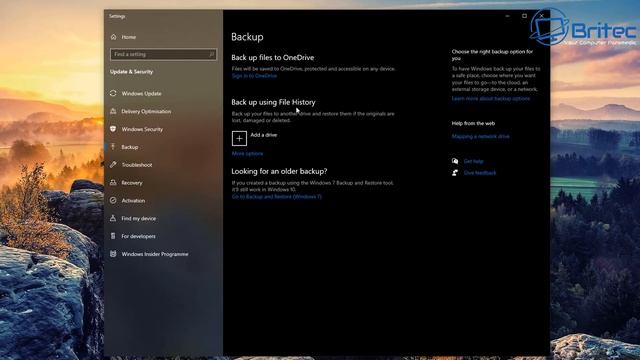Click the search magnifier icon
This screenshot has width=640, height=360.
pos(211,54)
